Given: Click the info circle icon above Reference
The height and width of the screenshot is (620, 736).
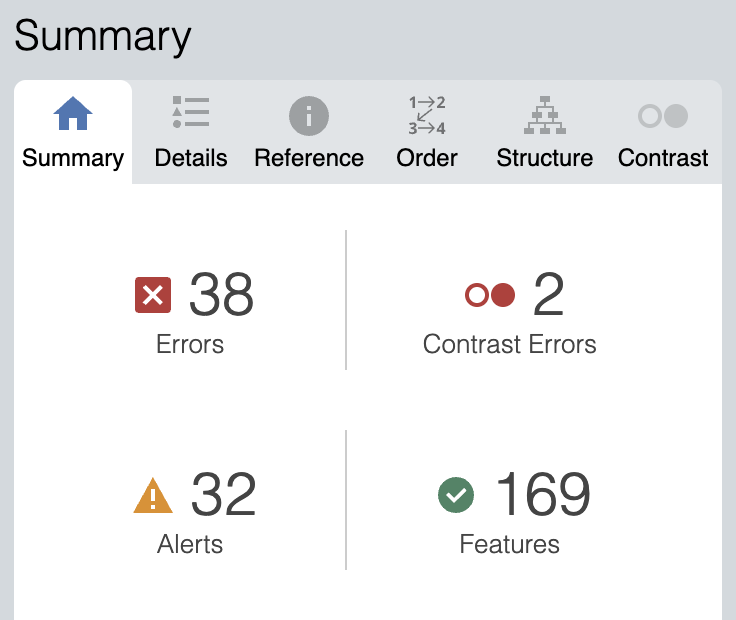Looking at the screenshot, I should (x=309, y=116).
